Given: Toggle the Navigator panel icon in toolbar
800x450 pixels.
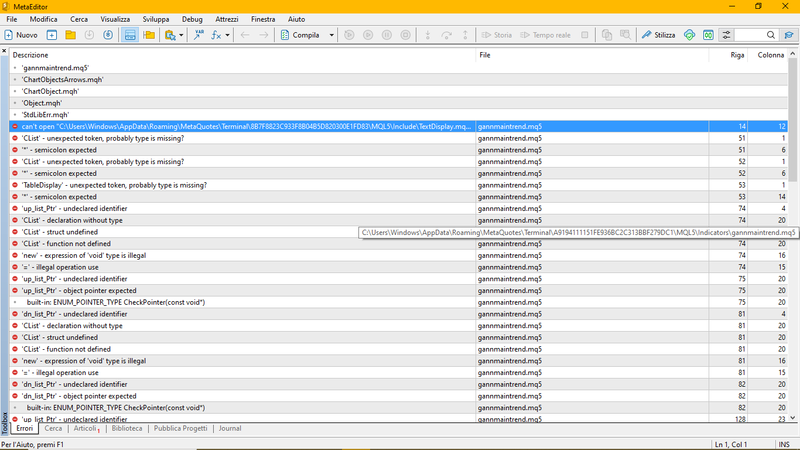Looking at the screenshot, I should 149,35.
